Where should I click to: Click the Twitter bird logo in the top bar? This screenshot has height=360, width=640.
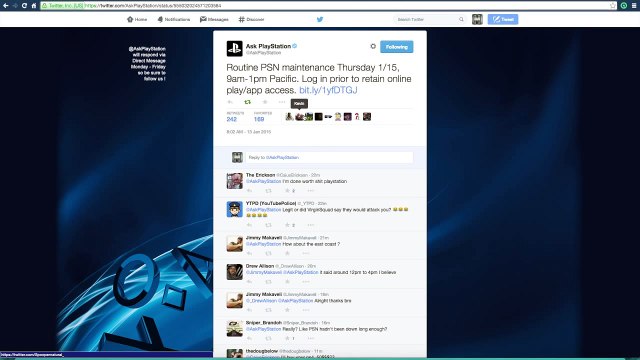coord(320,19)
